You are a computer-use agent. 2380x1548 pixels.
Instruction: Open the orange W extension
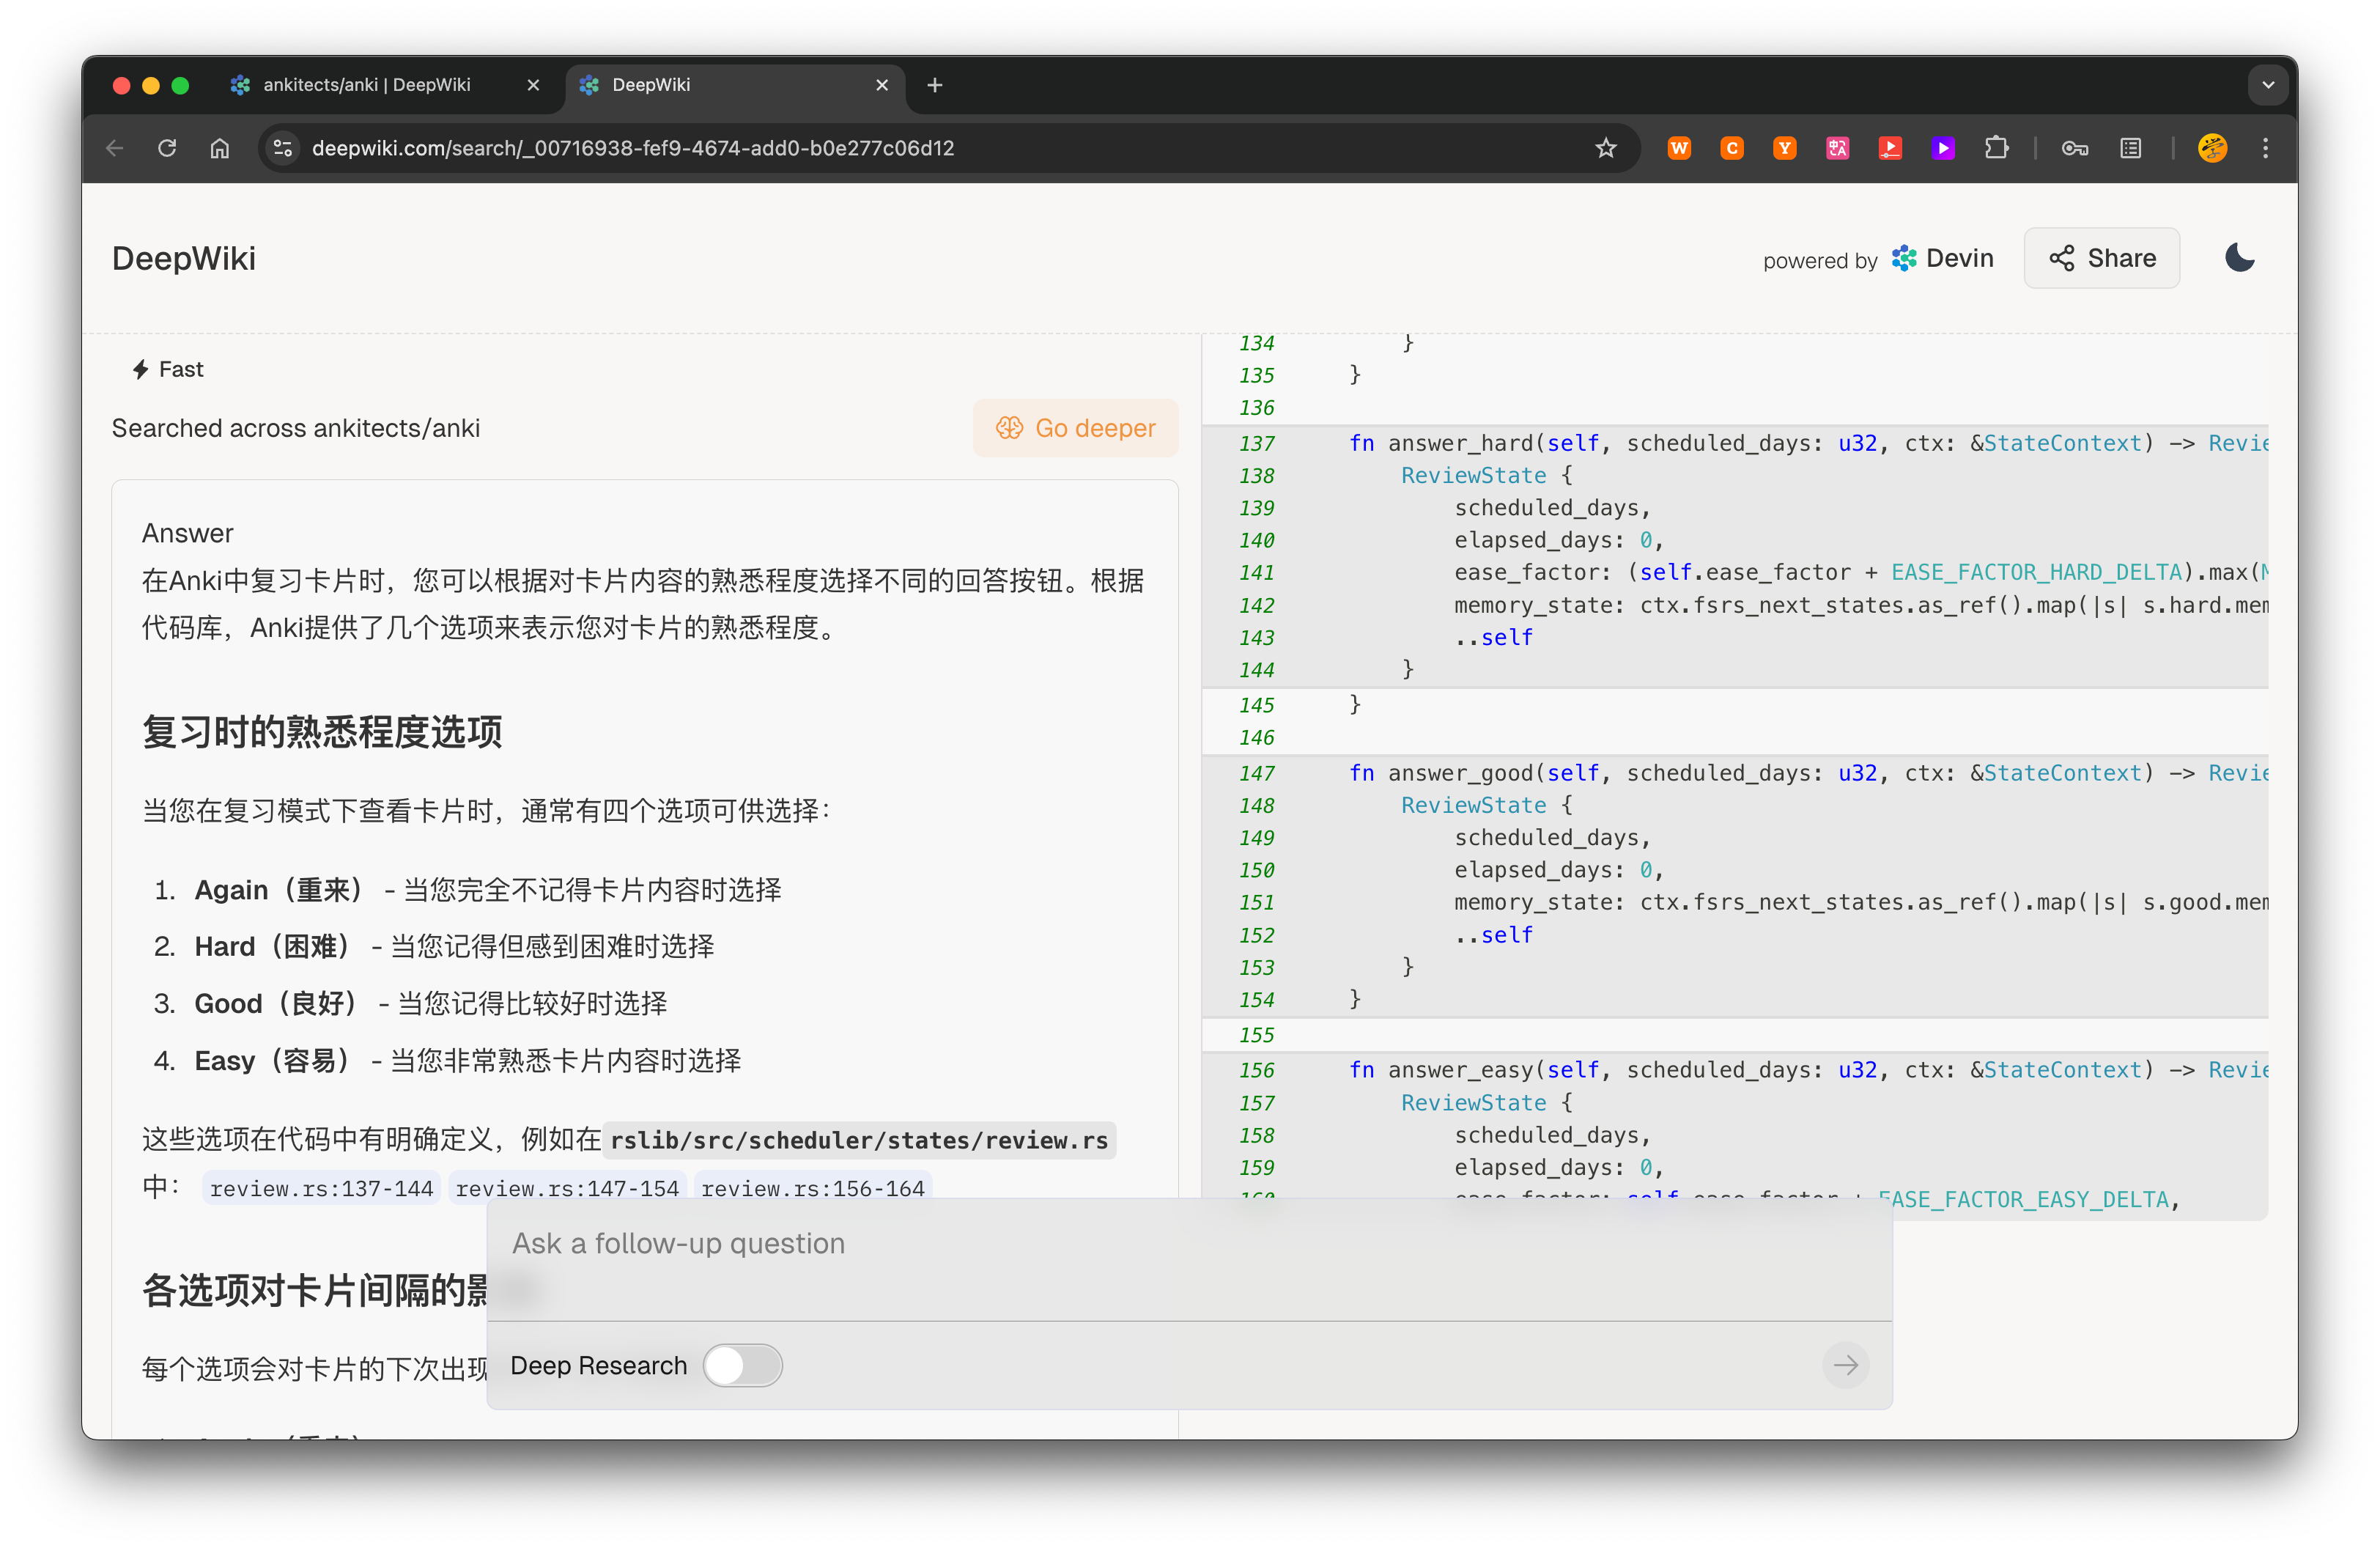point(1679,148)
